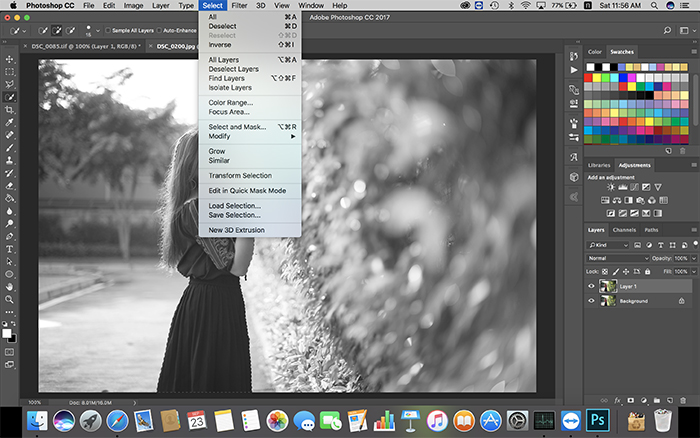The width and height of the screenshot is (700, 438).
Task: Hide Layer 1 using its eye icon
Action: click(591, 285)
